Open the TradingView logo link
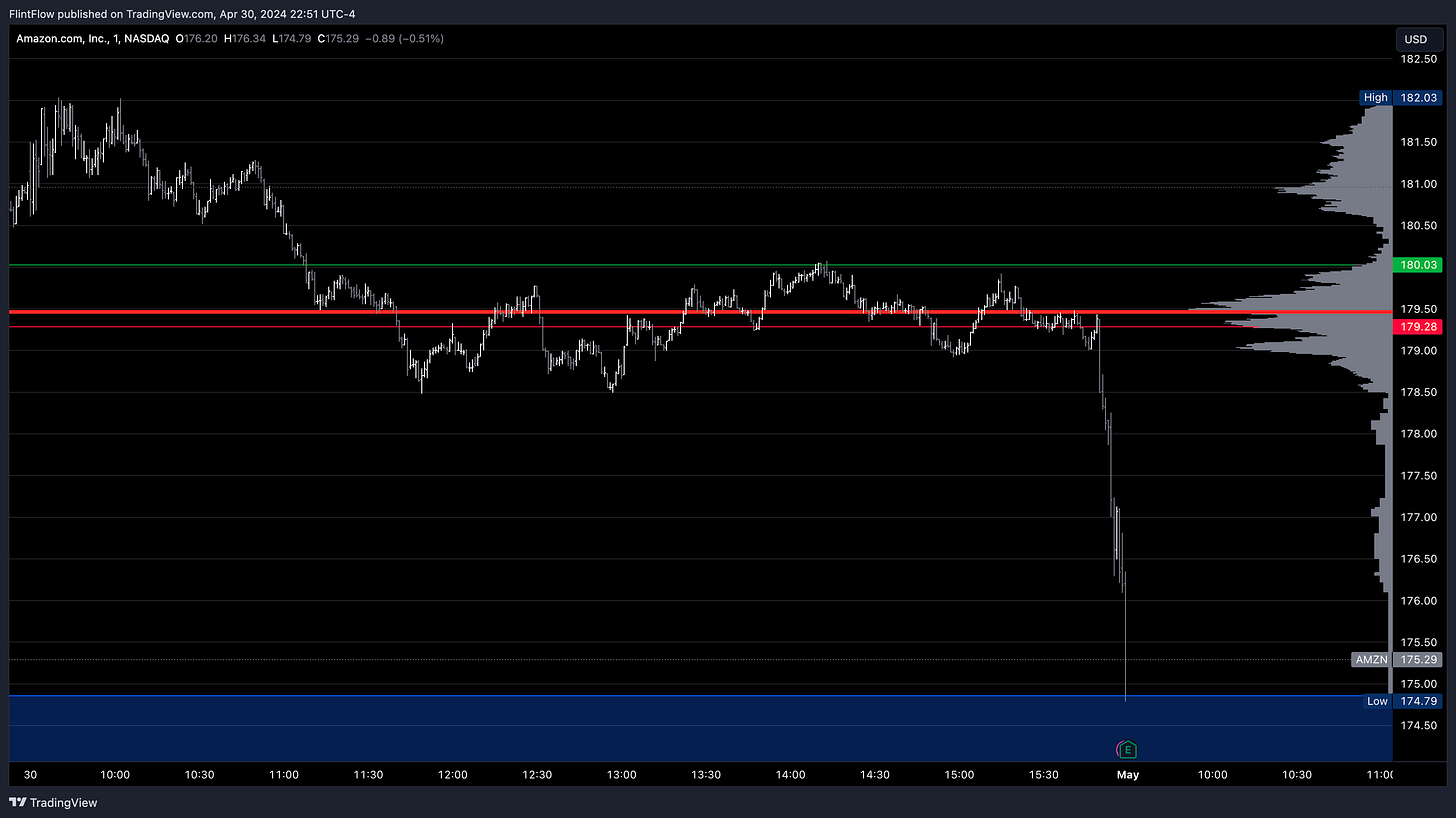The image size is (1456, 818). pos(53,802)
